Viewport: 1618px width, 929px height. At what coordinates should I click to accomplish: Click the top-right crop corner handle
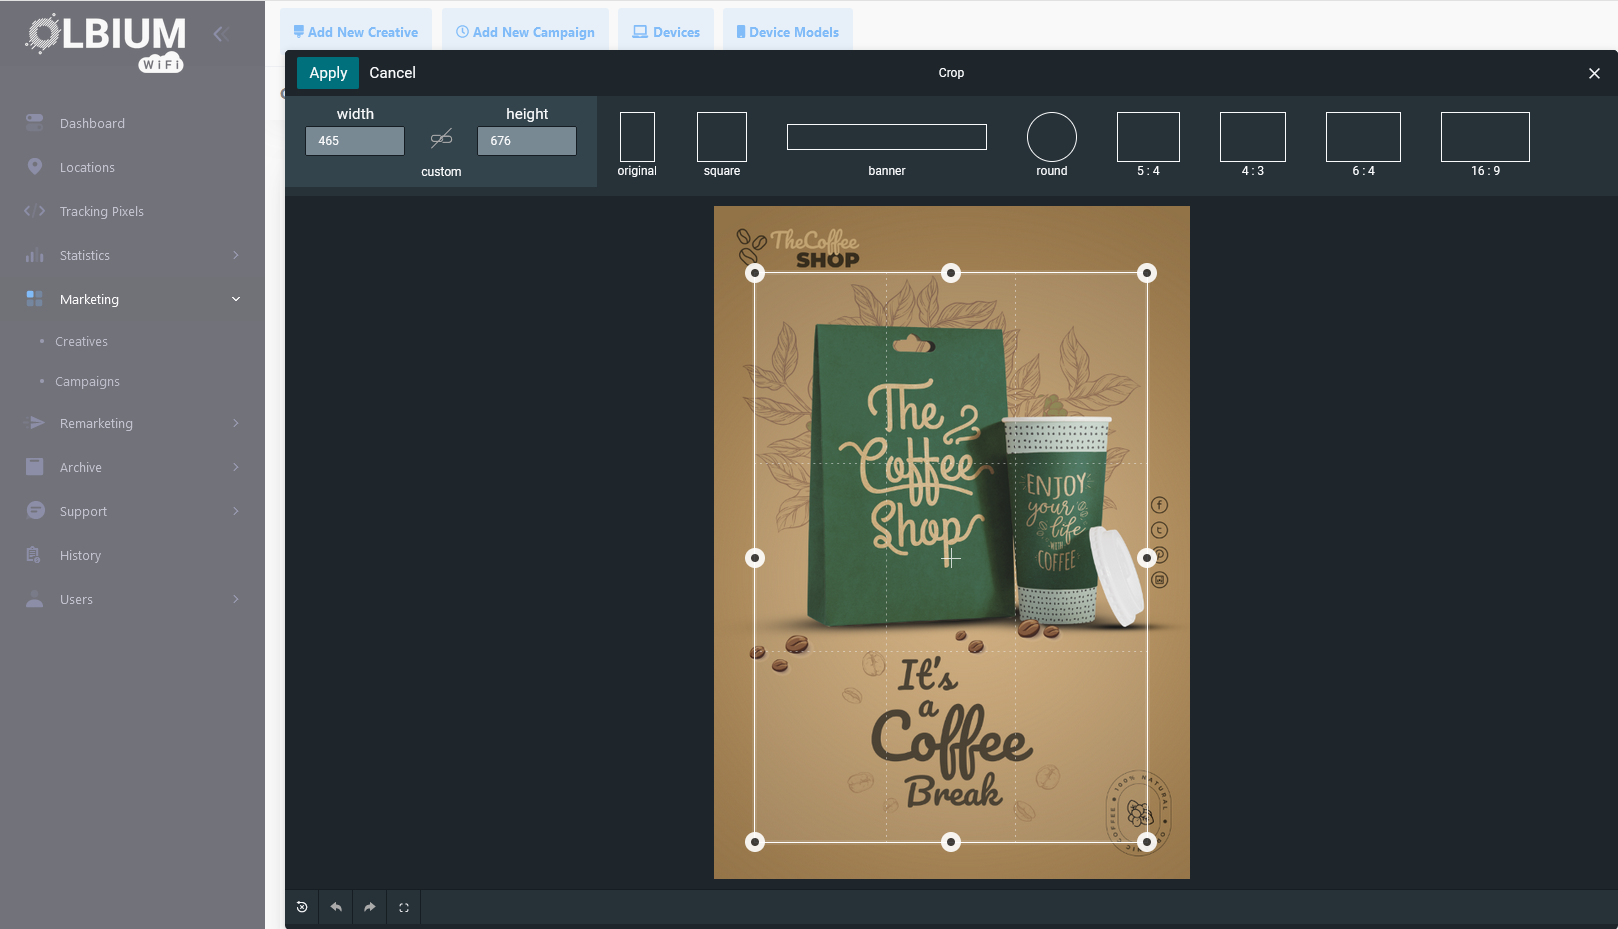coord(1147,273)
